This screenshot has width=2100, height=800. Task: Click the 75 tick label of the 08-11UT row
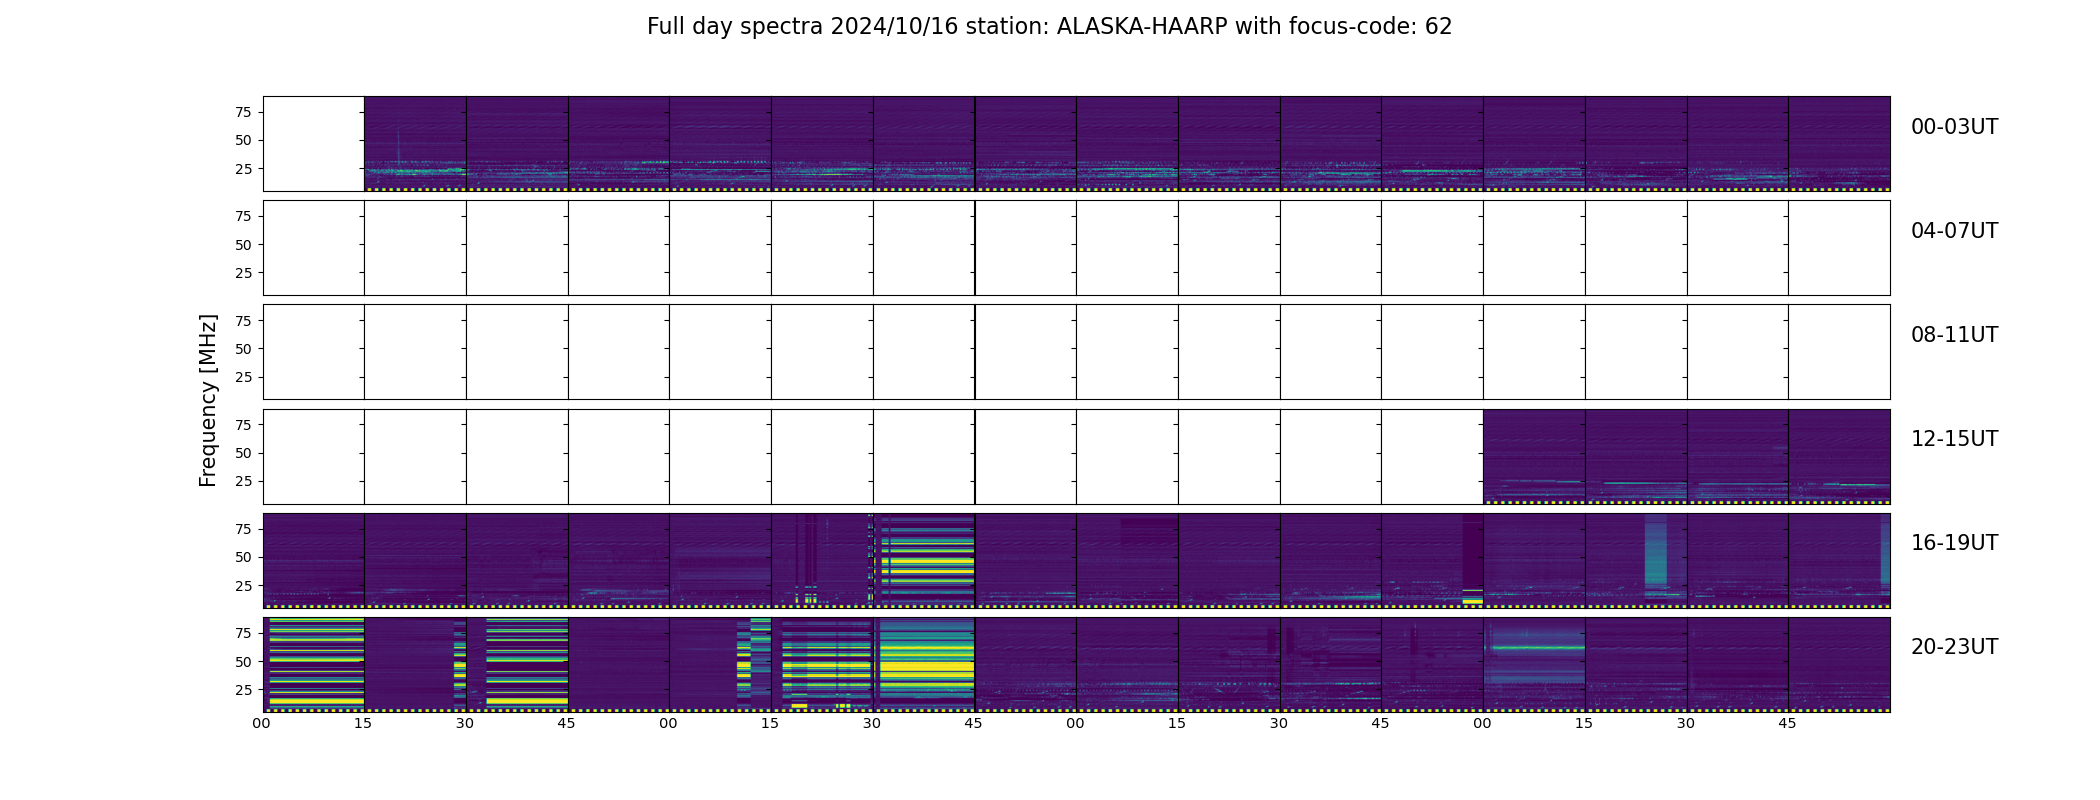coord(243,321)
